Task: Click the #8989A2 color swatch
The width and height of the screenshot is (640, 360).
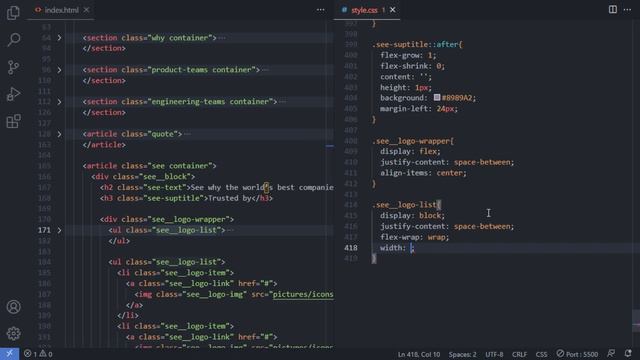Action: pos(437,98)
